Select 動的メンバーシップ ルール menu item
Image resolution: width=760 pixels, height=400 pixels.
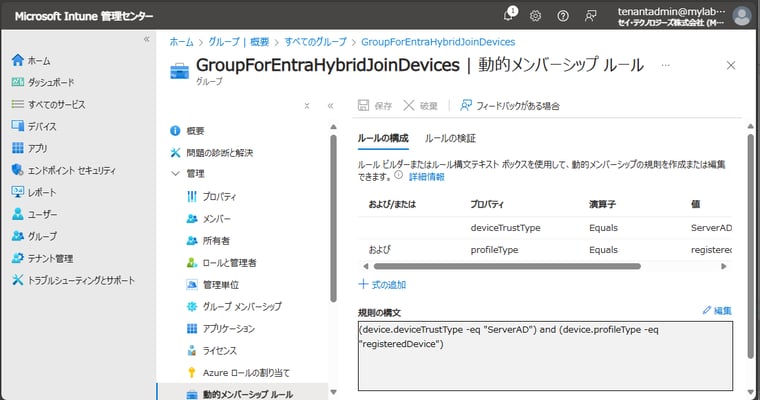240,394
